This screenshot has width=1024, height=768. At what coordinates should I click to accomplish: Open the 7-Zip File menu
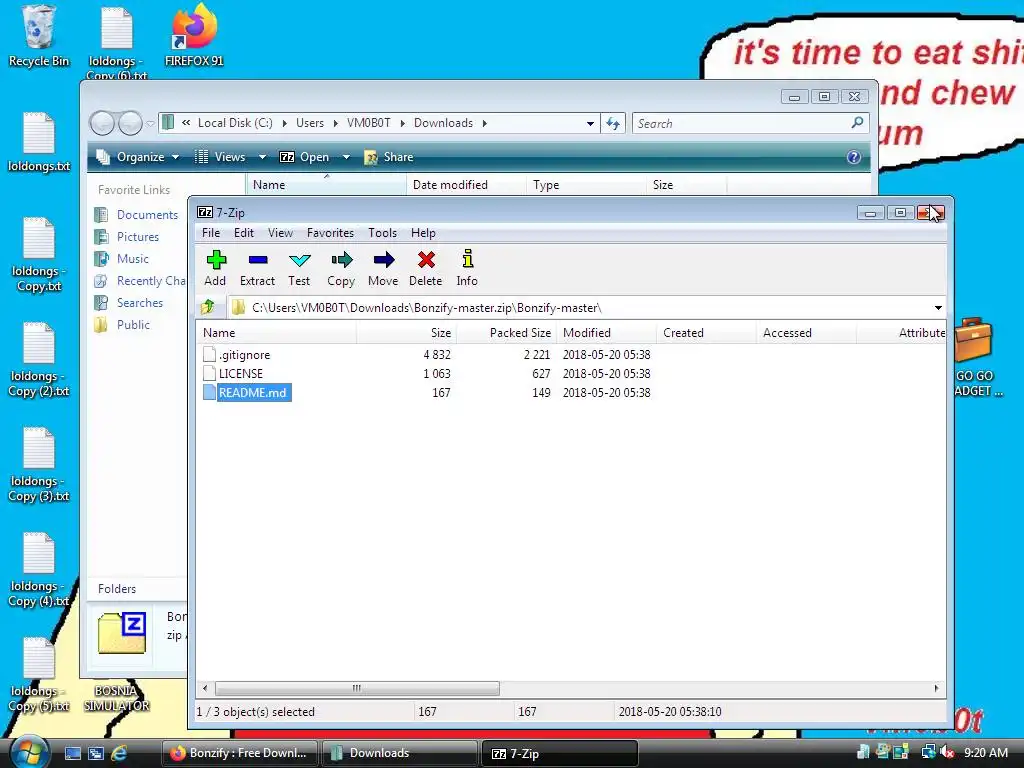pos(211,233)
